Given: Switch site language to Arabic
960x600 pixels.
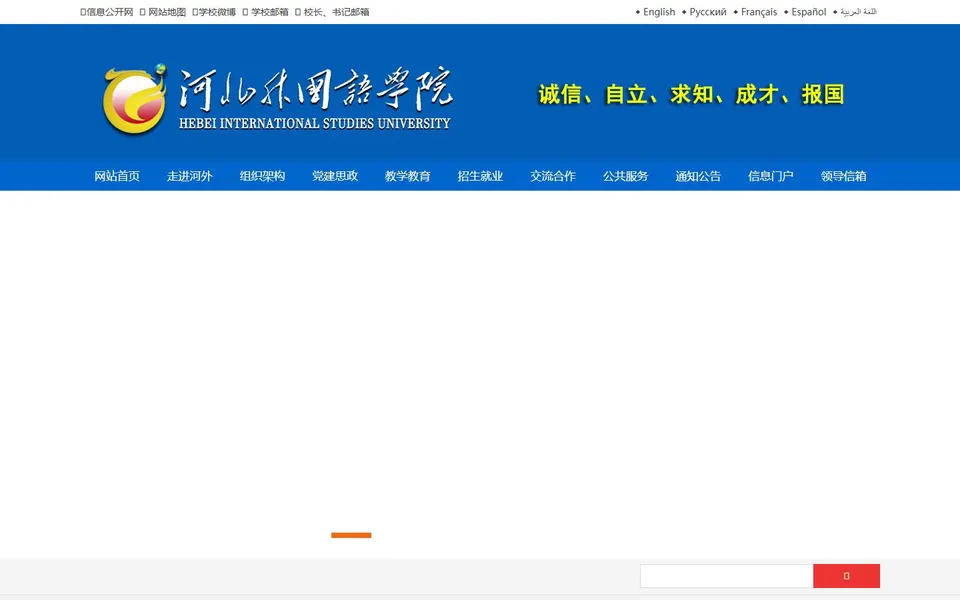Looking at the screenshot, I should pos(858,12).
